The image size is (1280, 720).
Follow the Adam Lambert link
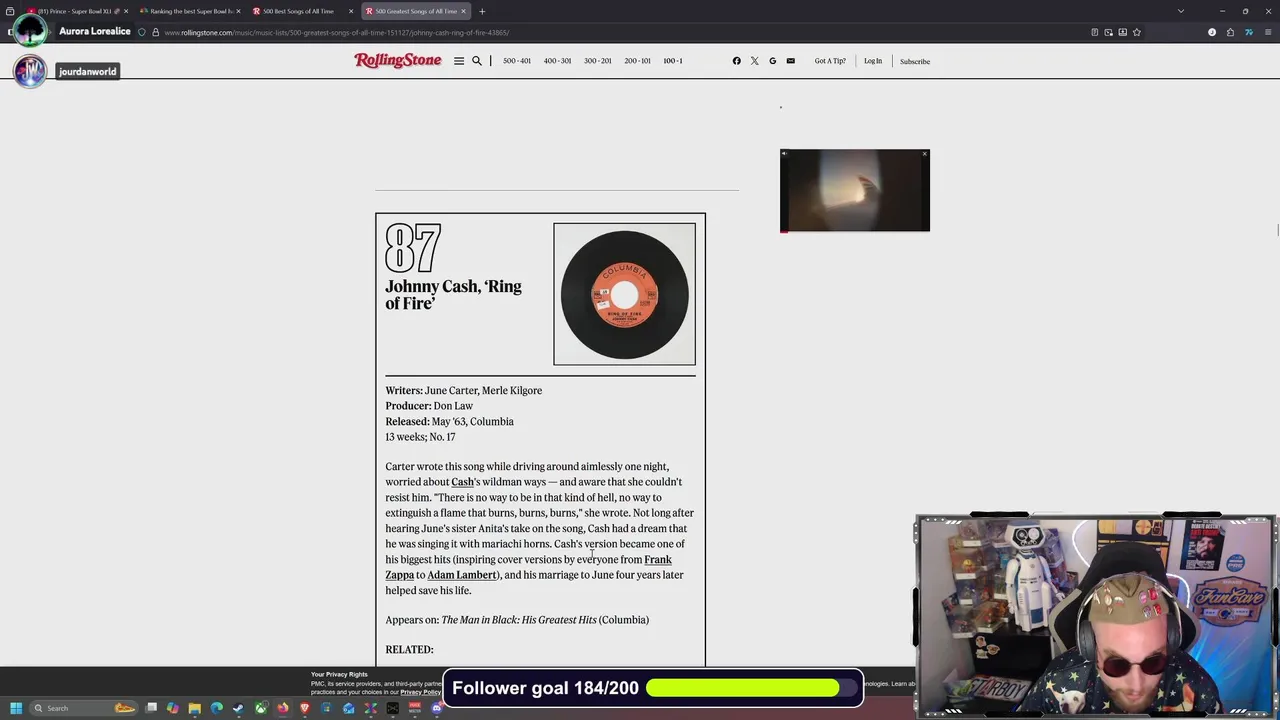461,575
